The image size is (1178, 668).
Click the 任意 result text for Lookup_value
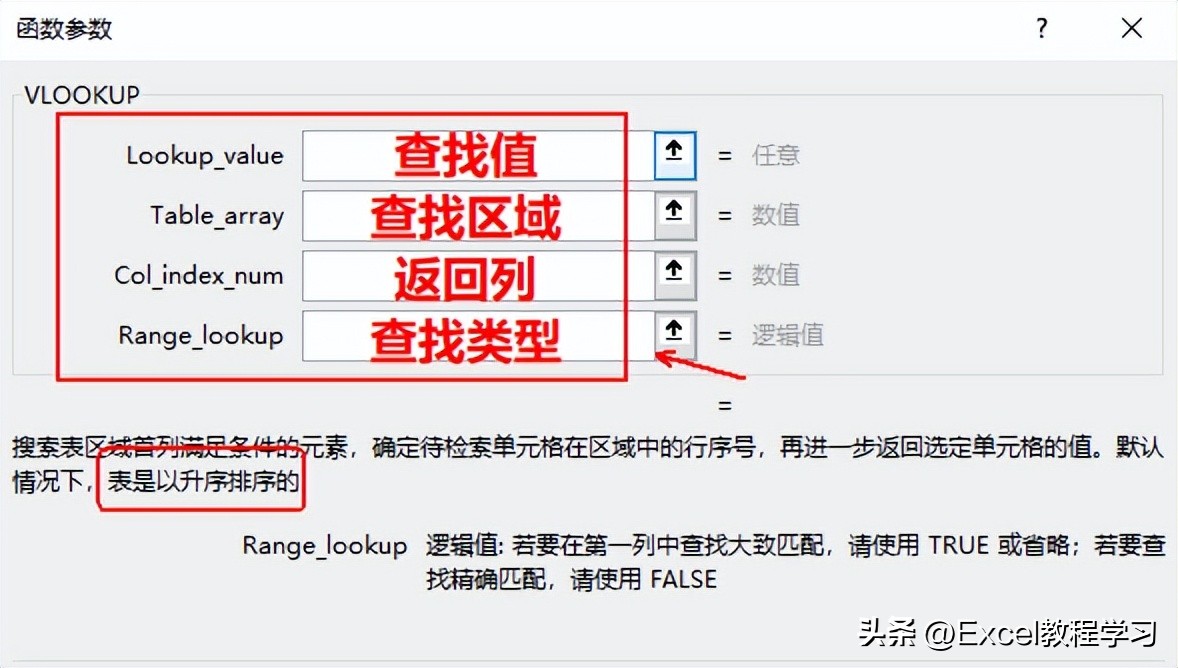click(775, 156)
